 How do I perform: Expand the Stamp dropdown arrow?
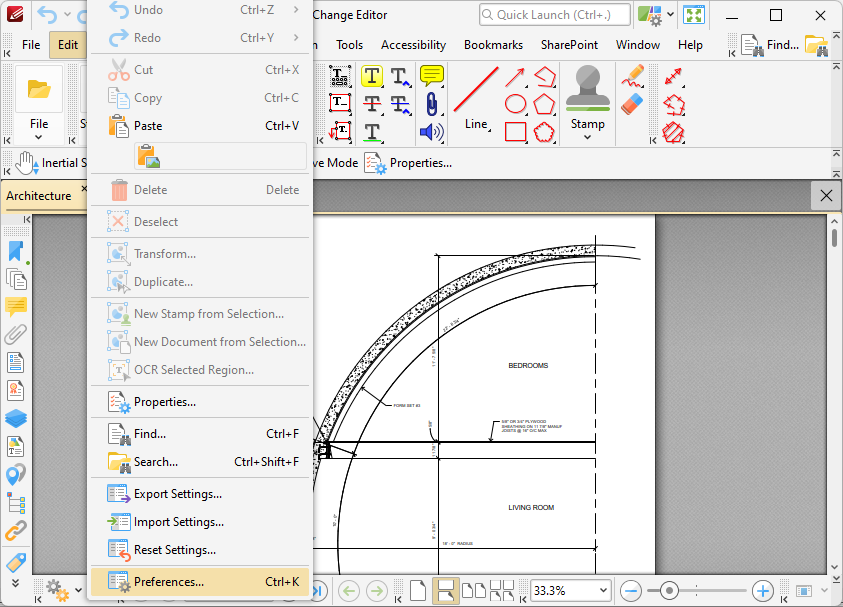point(588,138)
